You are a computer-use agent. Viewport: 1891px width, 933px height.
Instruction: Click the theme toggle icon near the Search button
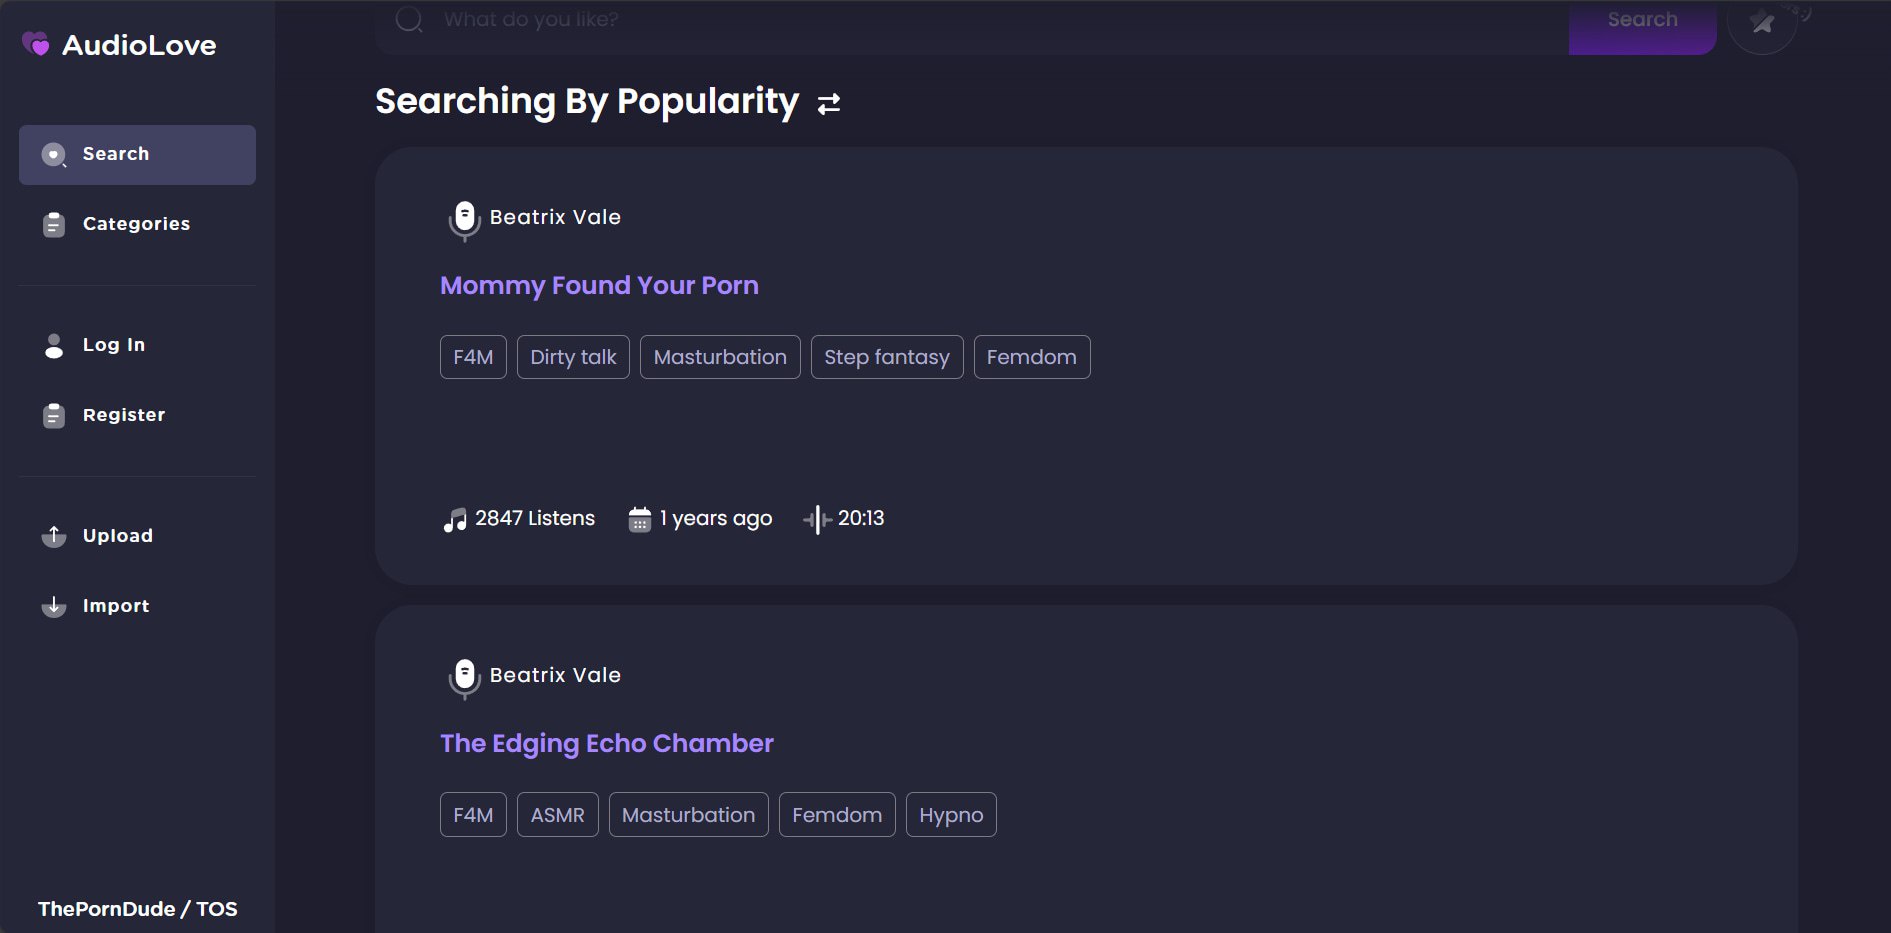(x=1762, y=22)
